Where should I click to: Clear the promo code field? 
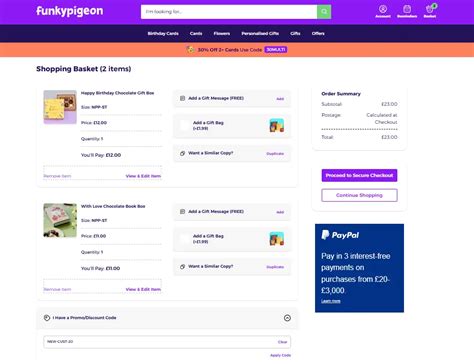(282, 342)
